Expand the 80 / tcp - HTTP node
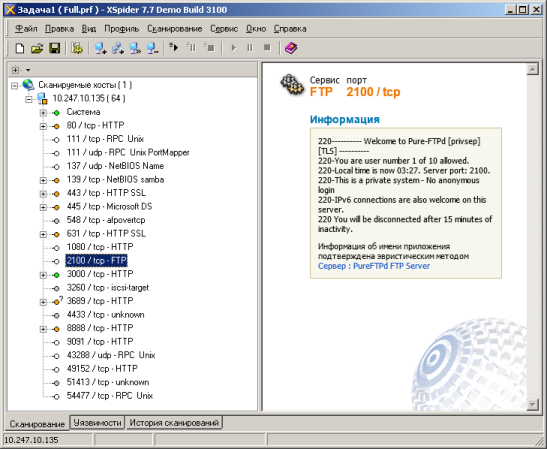Viewport: 547px width, 449px height. click(x=43, y=126)
